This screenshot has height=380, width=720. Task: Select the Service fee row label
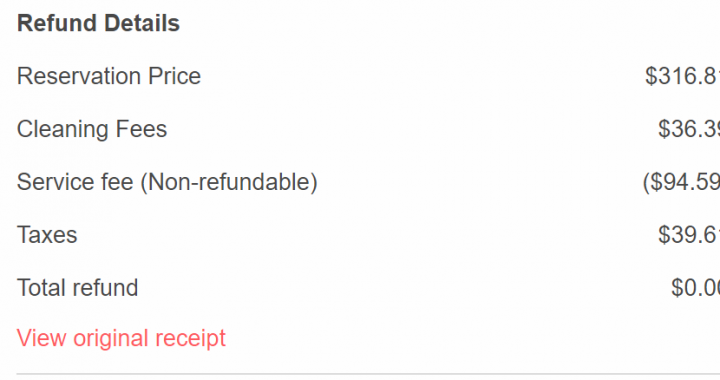(x=167, y=182)
